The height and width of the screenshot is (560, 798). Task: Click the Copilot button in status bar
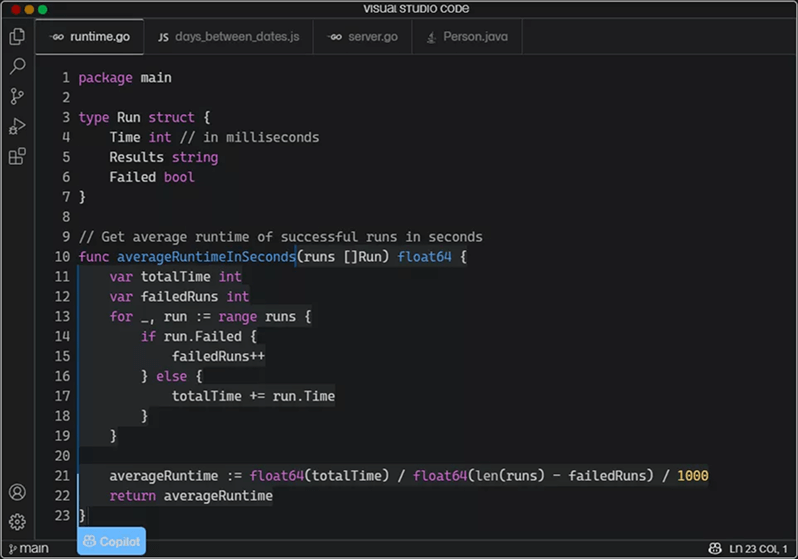pyautogui.click(x=111, y=542)
